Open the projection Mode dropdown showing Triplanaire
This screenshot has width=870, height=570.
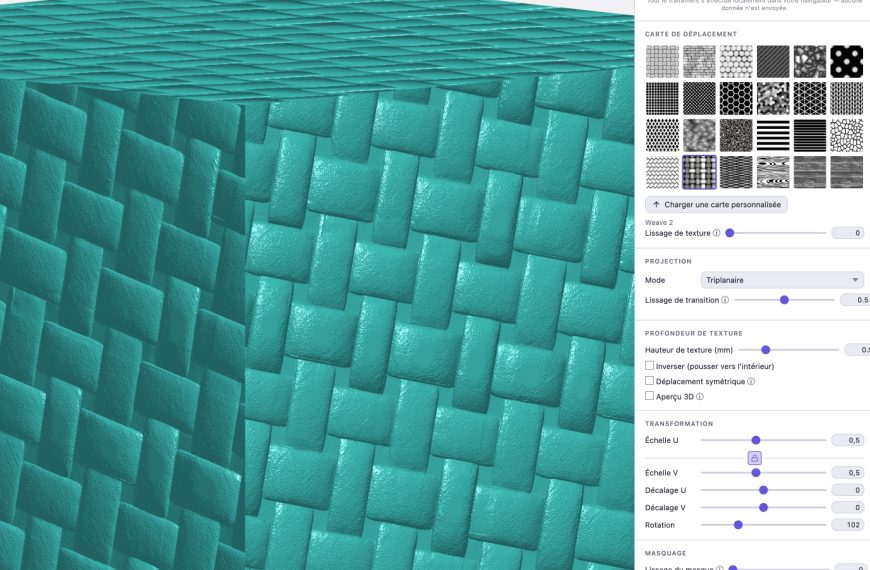782,280
